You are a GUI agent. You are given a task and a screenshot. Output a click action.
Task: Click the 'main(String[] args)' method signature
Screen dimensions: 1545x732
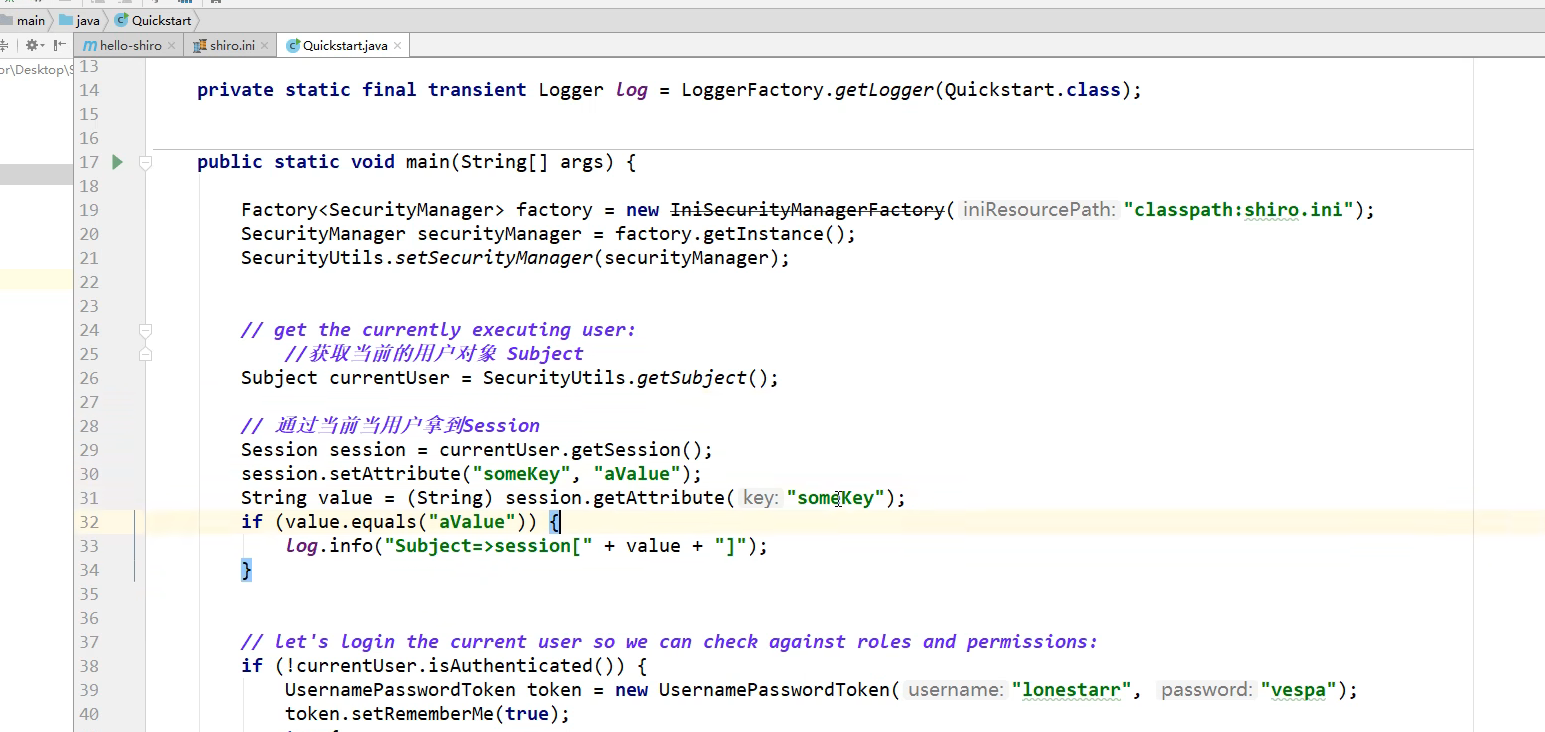tap(508, 162)
